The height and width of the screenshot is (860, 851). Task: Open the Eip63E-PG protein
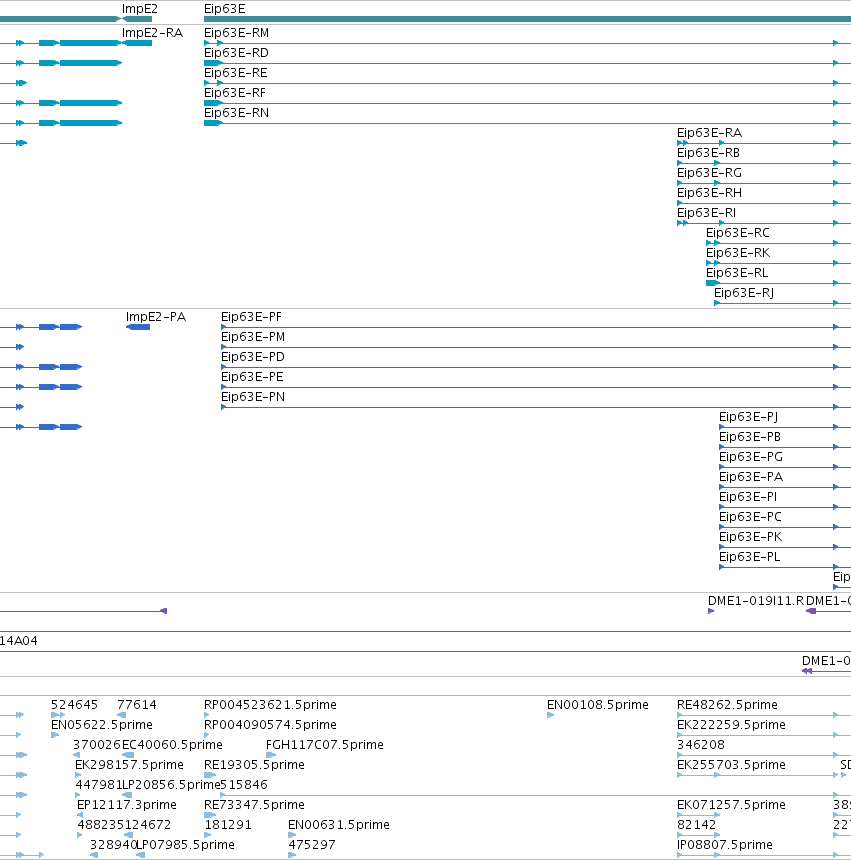pyautogui.click(x=751, y=457)
